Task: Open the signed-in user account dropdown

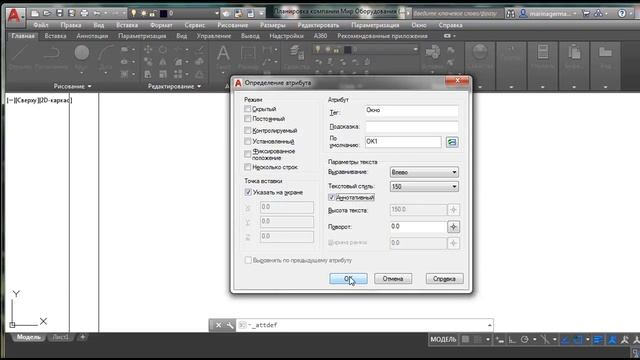Action: tap(548, 13)
